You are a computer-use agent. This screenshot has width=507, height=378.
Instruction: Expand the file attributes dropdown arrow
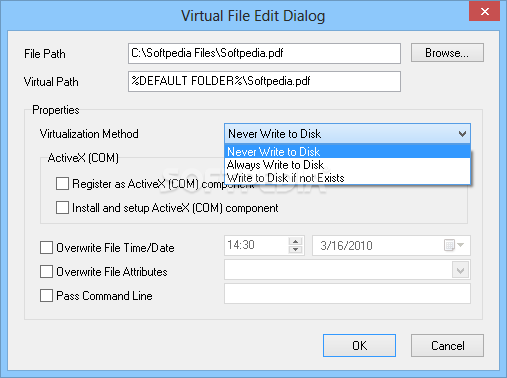click(x=460, y=270)
